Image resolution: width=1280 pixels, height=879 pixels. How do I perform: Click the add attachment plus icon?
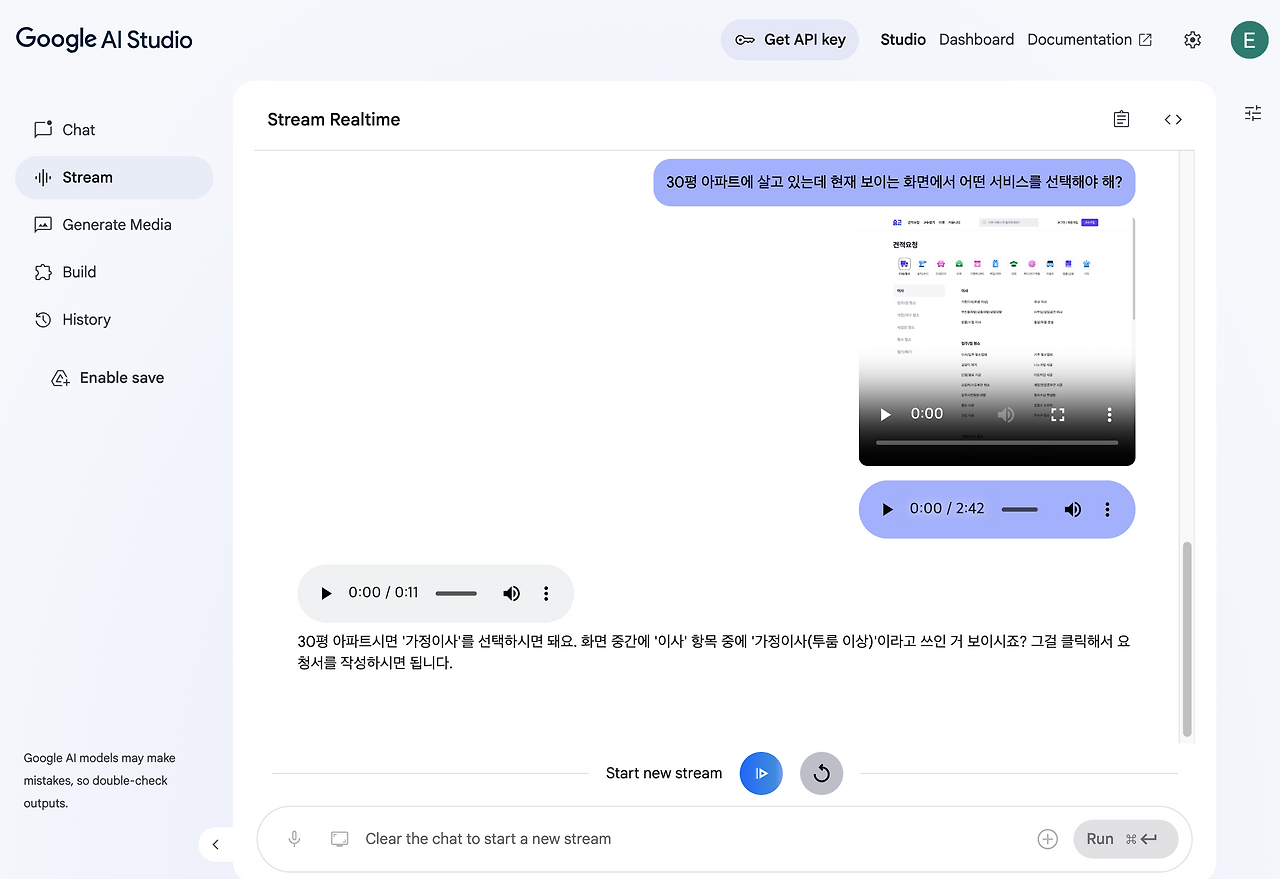[x=1048, y=839]
